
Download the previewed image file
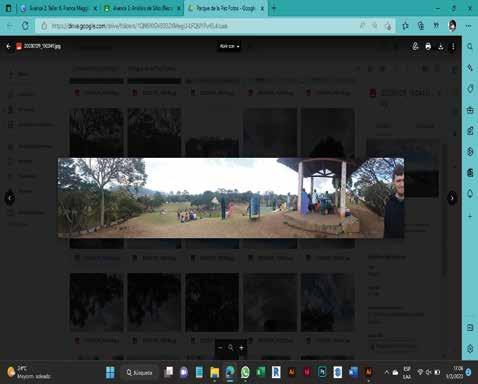click(441, 47)
